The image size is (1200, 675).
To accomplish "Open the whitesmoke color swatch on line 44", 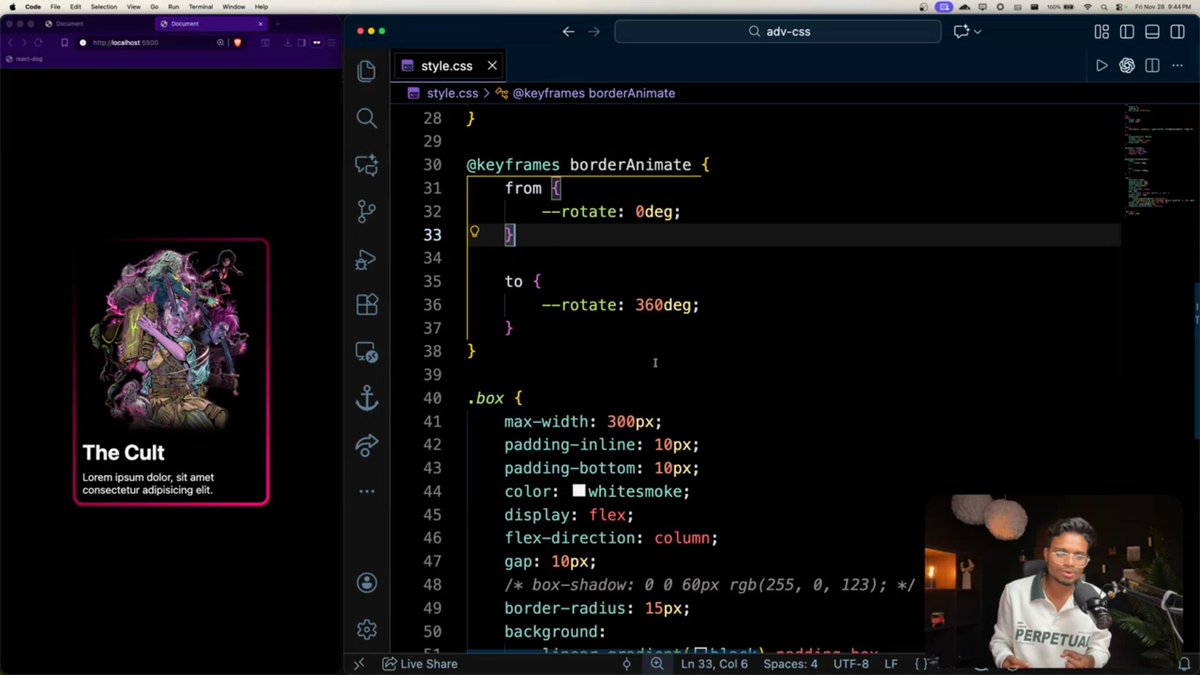I will pyautogui.click(x=578, y=491).
